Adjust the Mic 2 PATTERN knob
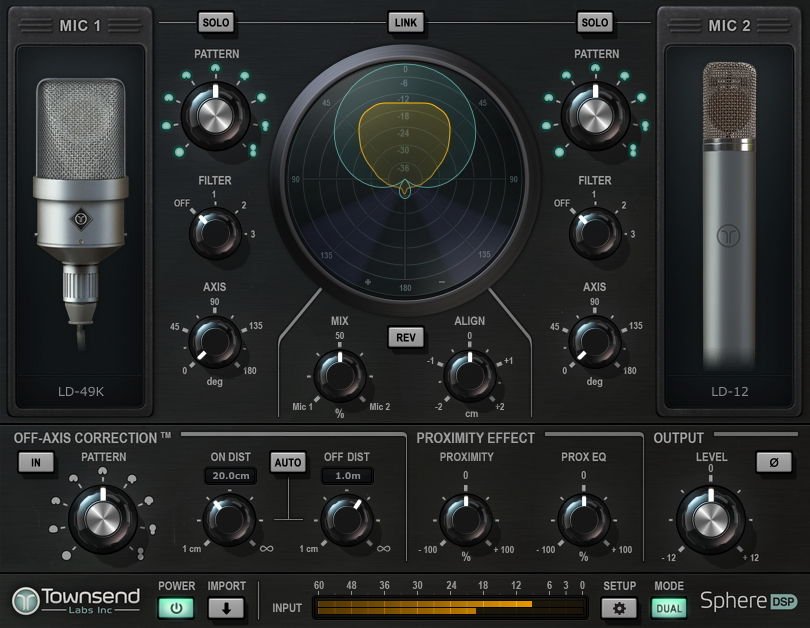The height and width of the screenshot is (628, 810). 595,116
